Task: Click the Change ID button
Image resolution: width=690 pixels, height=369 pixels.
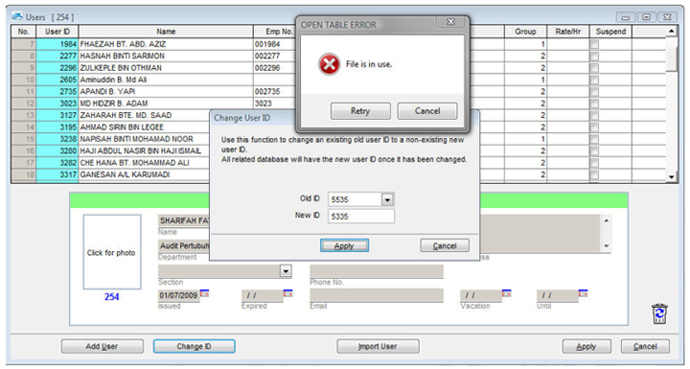Action: tap(194, 347)
